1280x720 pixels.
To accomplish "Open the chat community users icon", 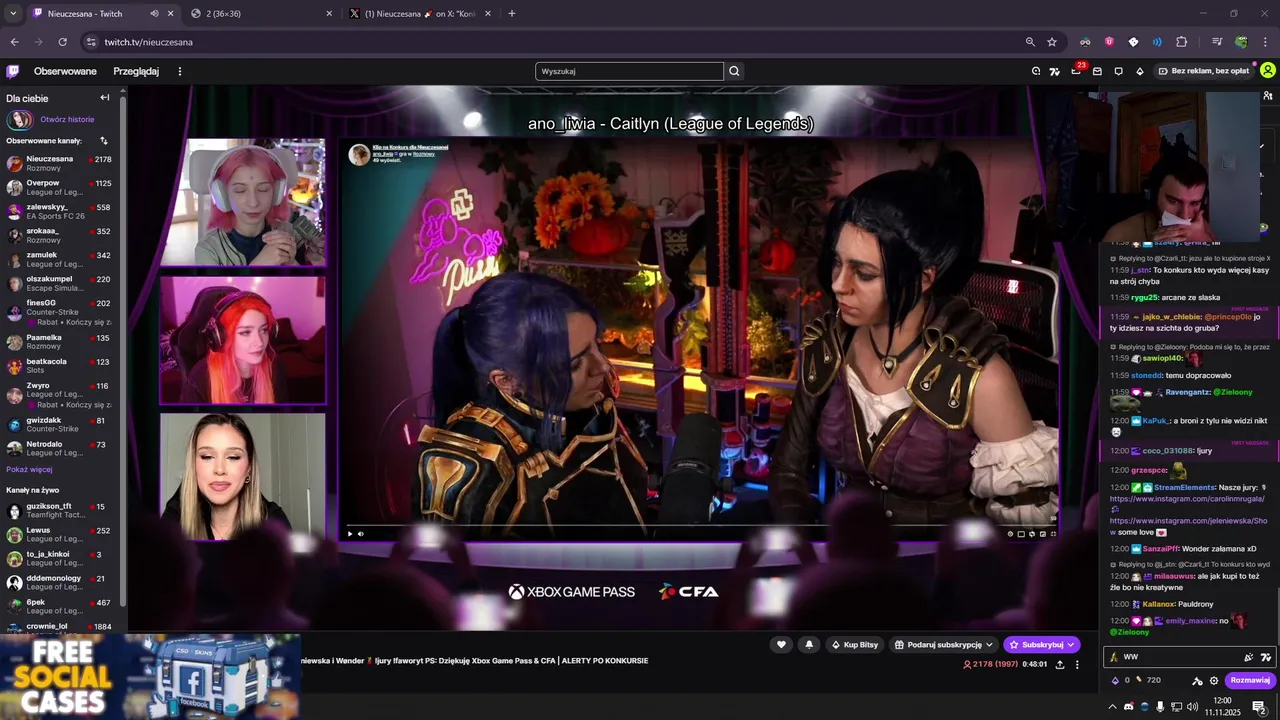I will click(x=1268, y=95).
